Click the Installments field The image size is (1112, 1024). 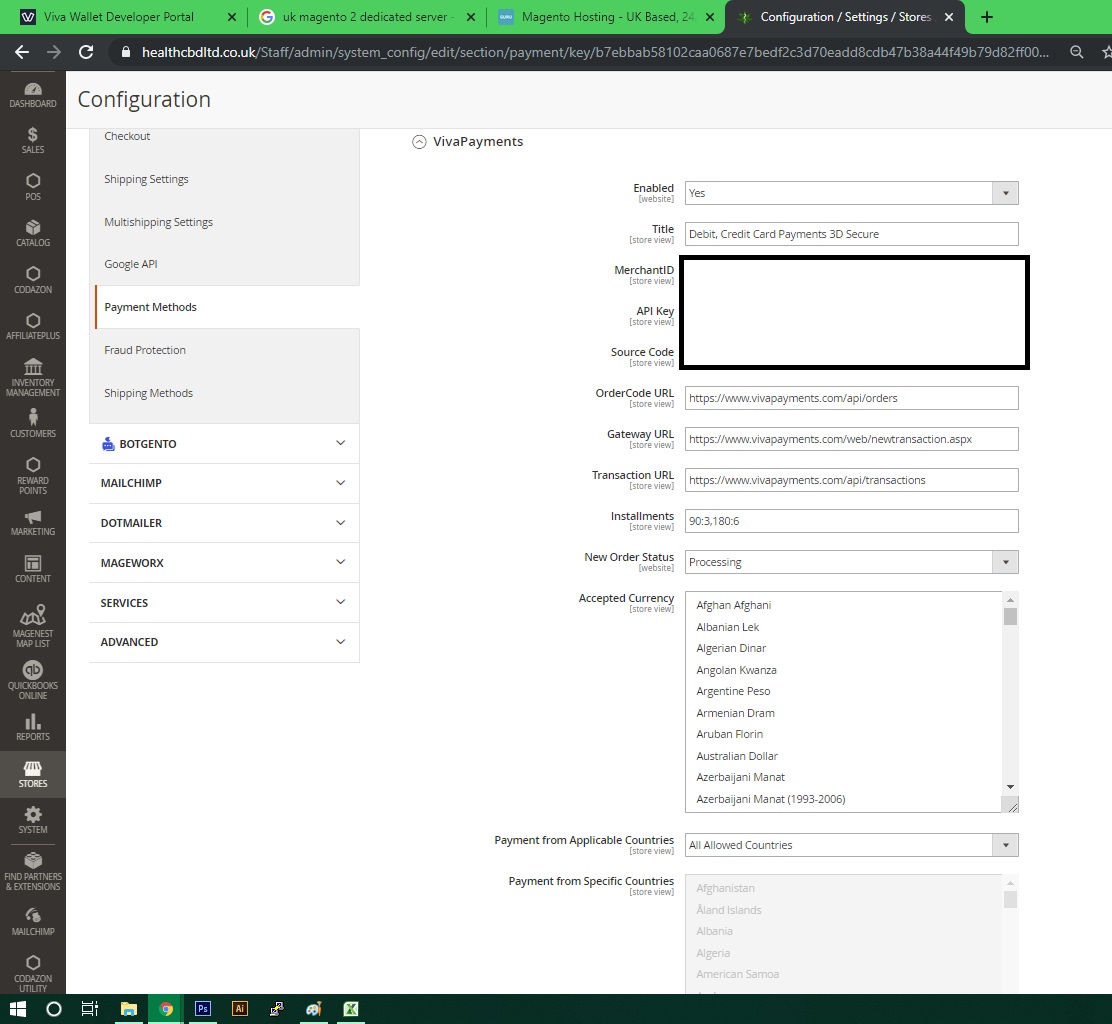851,521
